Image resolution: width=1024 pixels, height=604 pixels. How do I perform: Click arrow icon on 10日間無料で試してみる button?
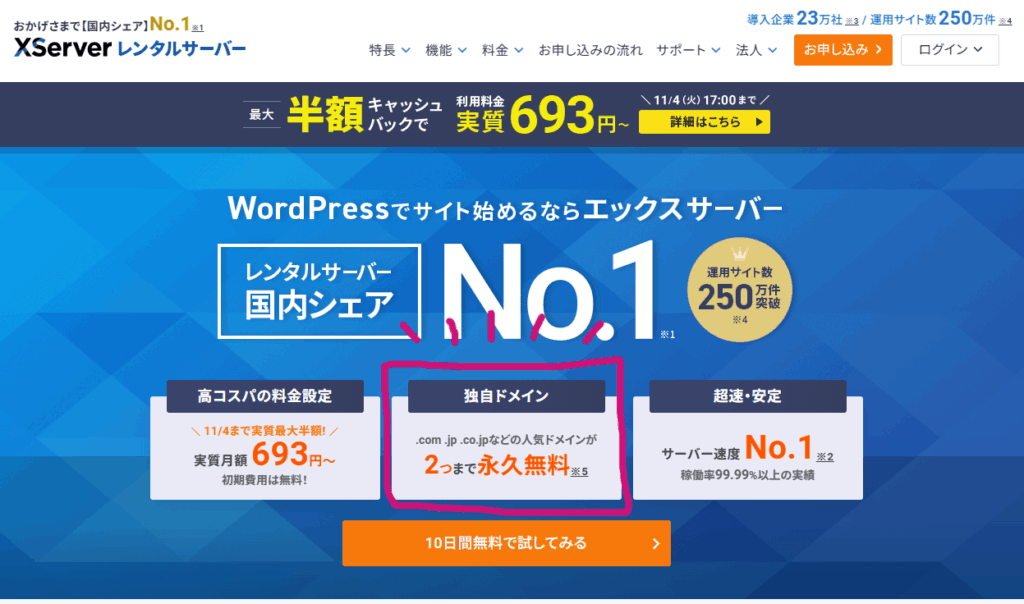656,544
